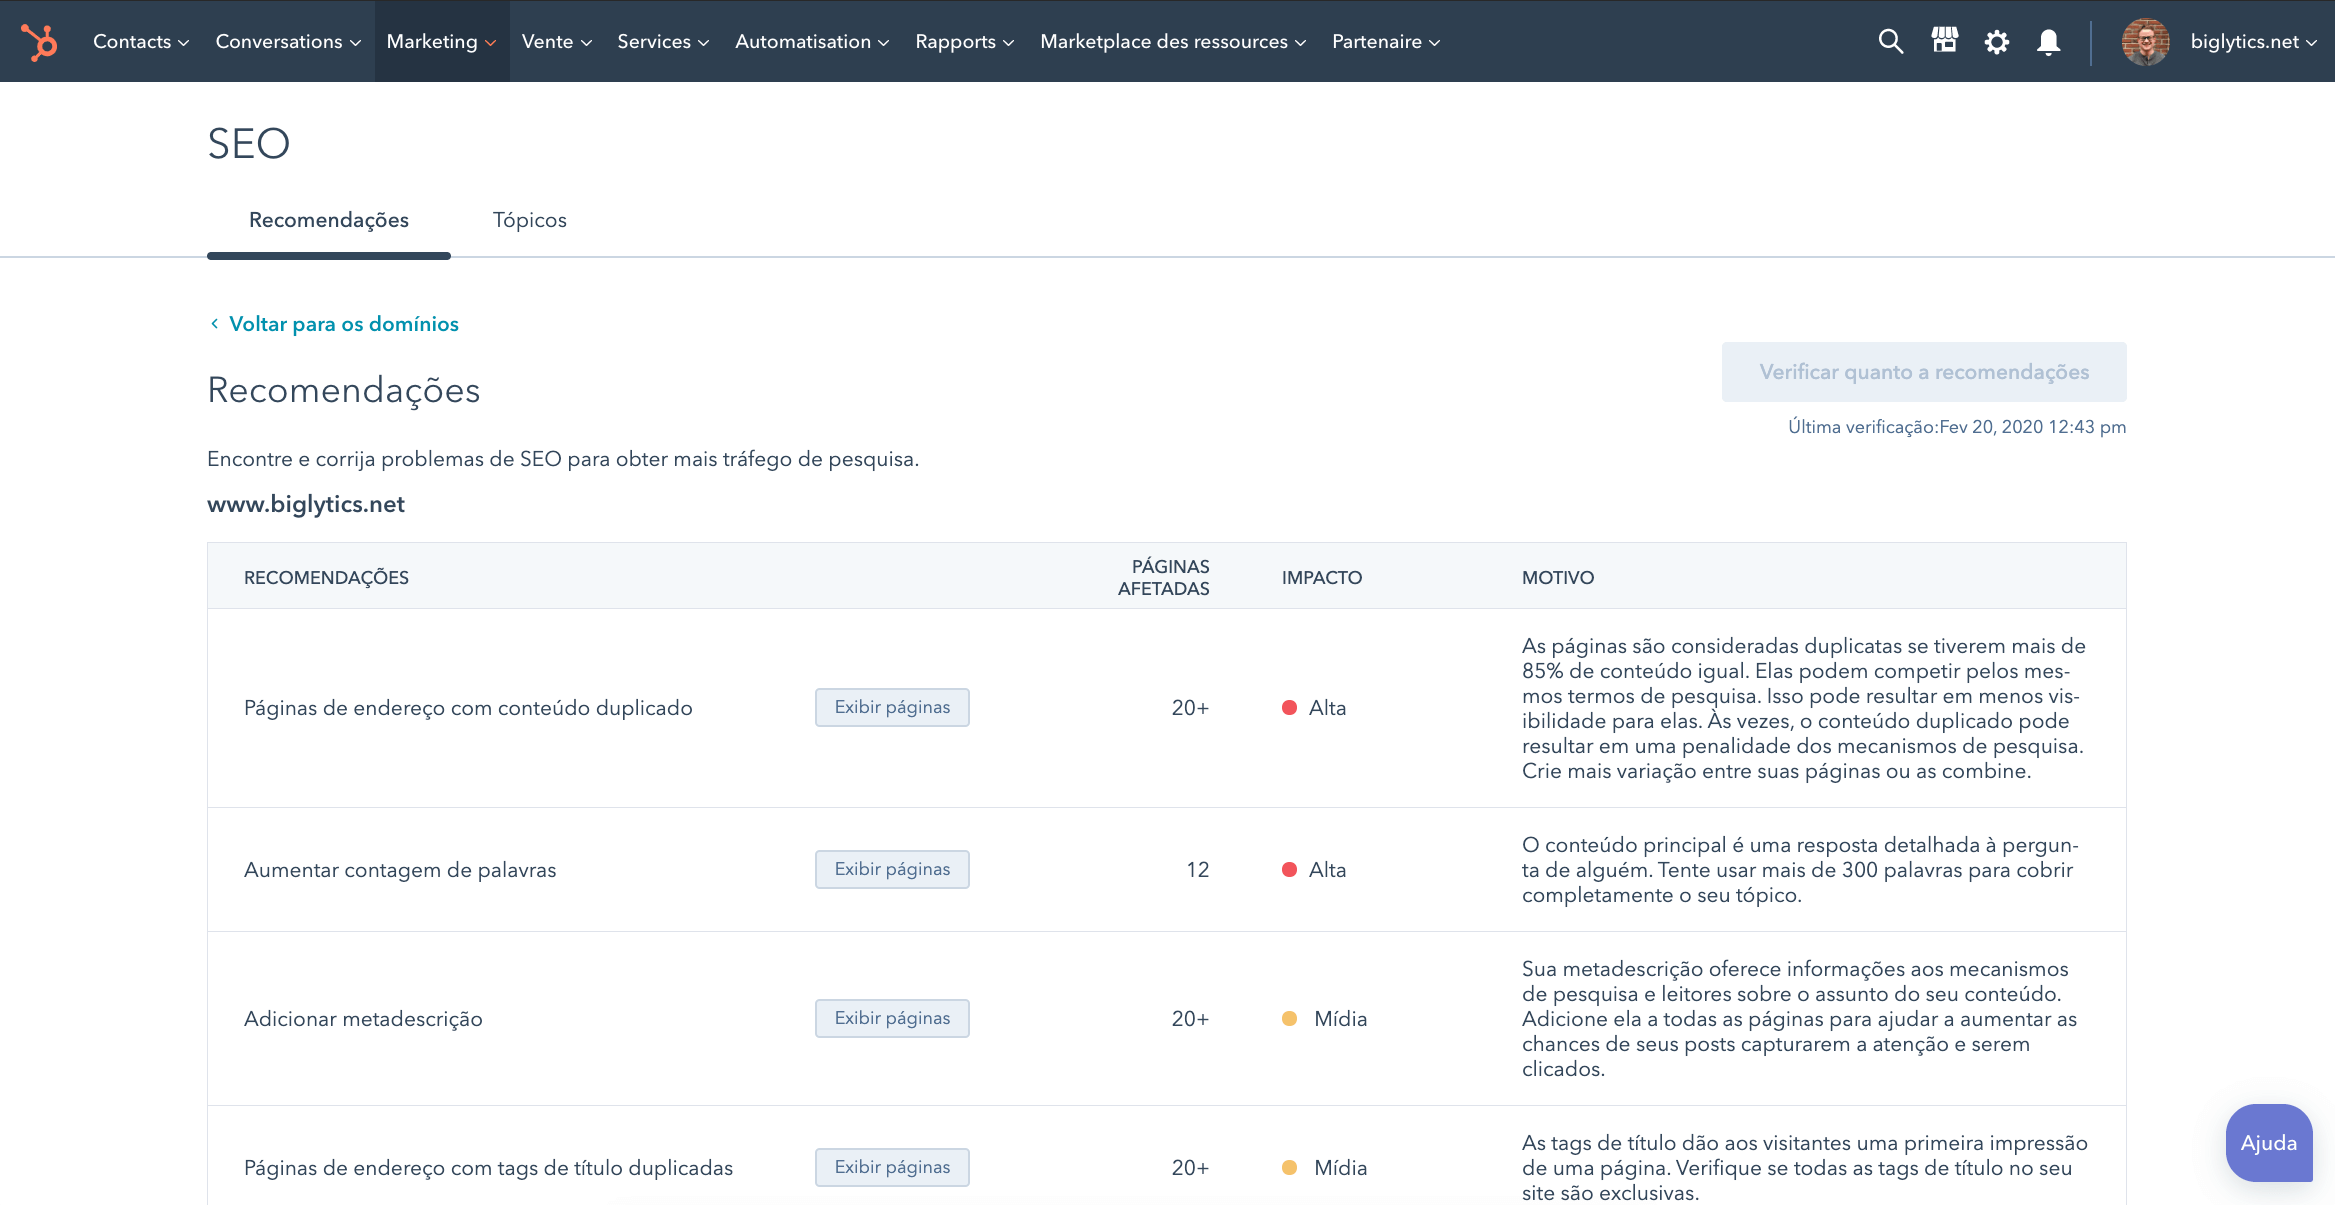Click Exibir páginas for Aumentar contagem de palavras
The width and height of the screenshot is (2335, 1205).
[891, 869]
